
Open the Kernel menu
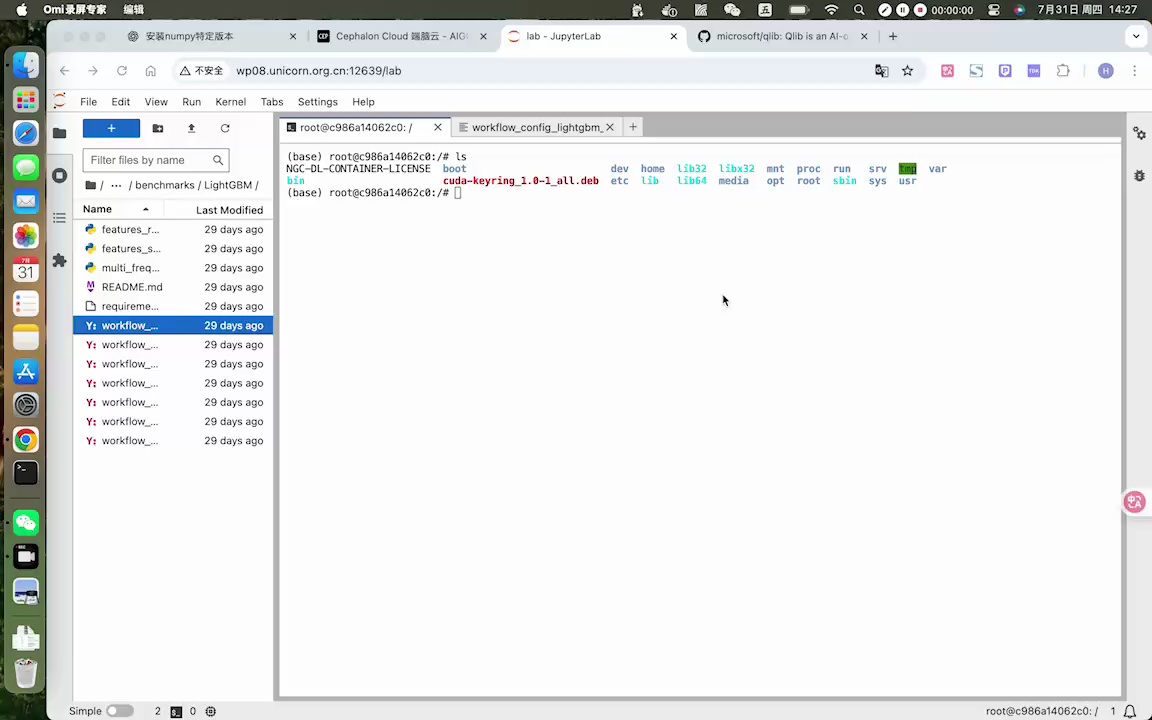coord(230,102)
